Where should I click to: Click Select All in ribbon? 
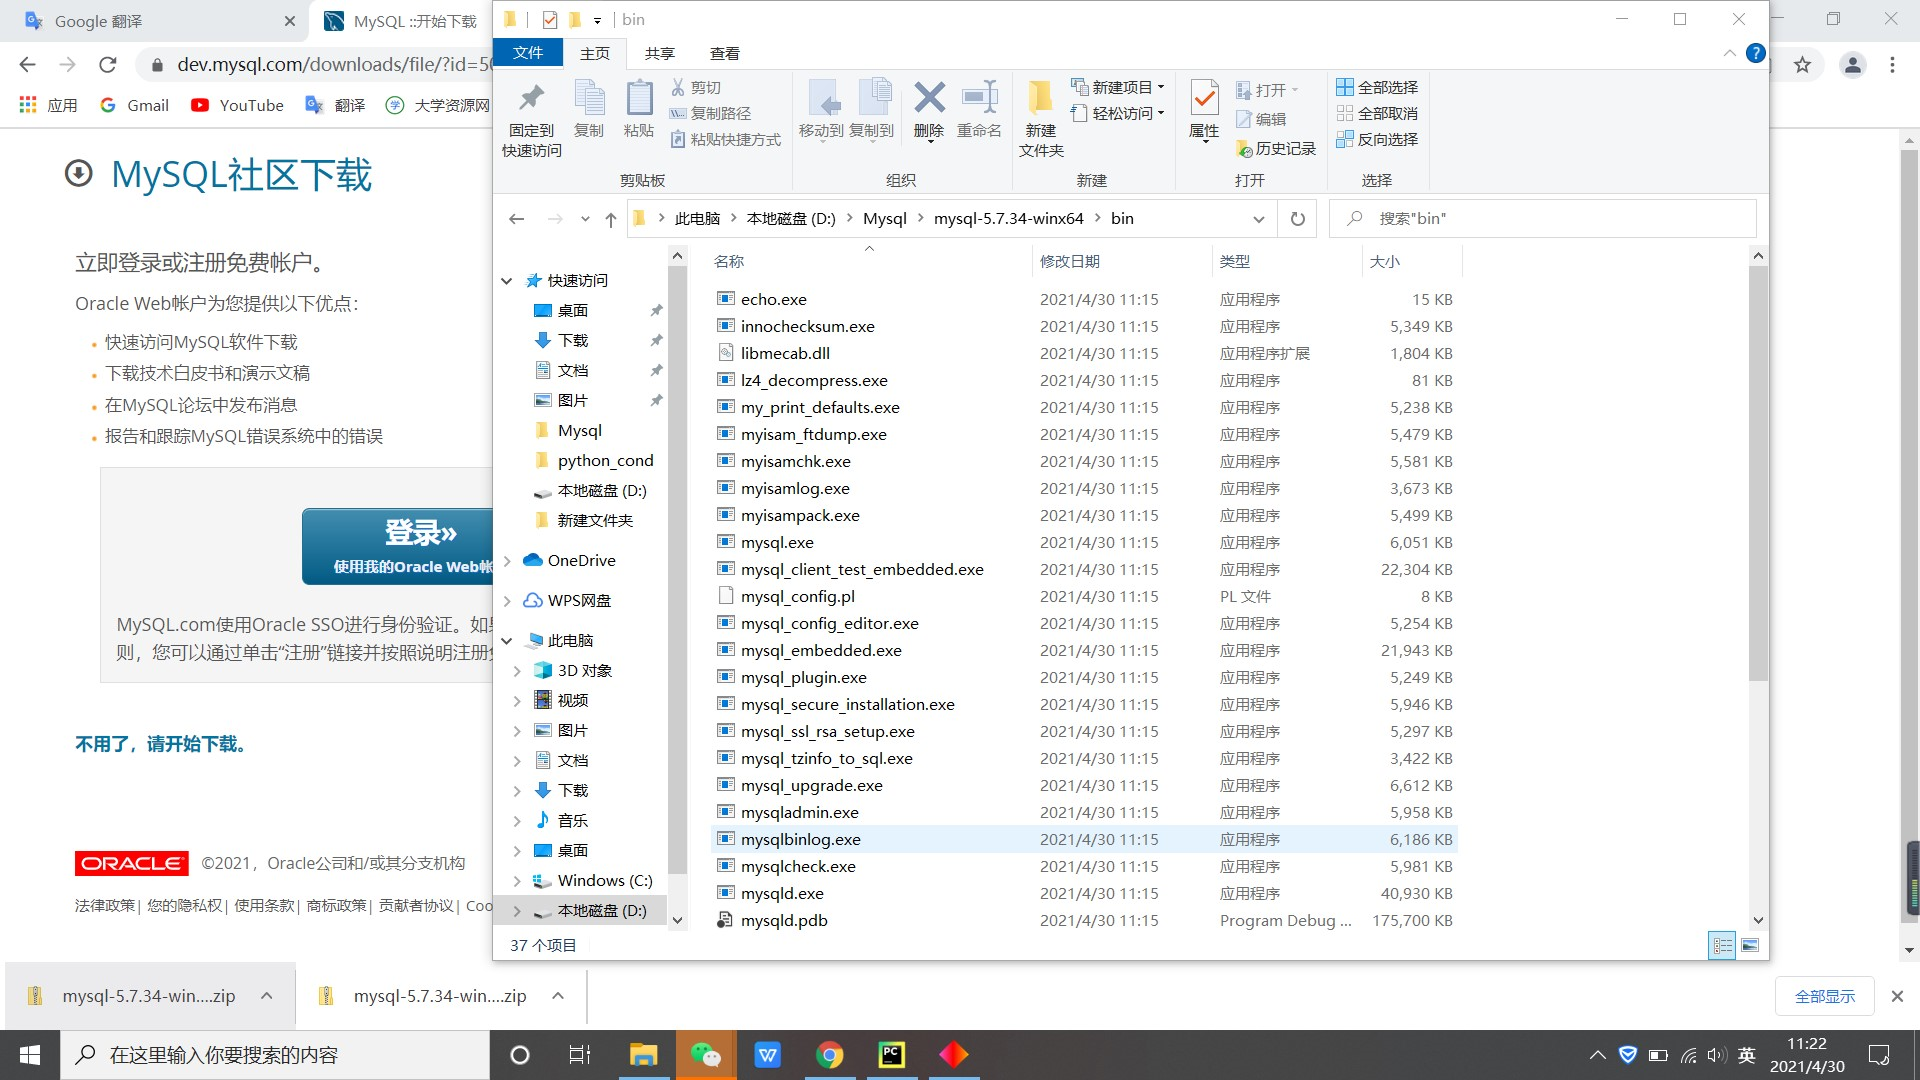pos(1377,87)
